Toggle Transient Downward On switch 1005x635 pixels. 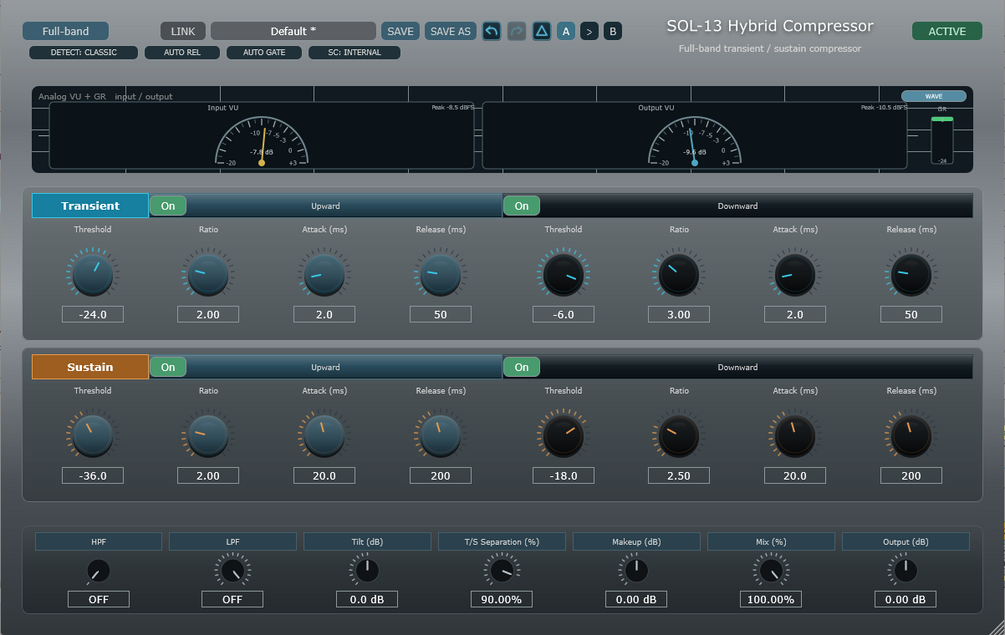(522, 206)
